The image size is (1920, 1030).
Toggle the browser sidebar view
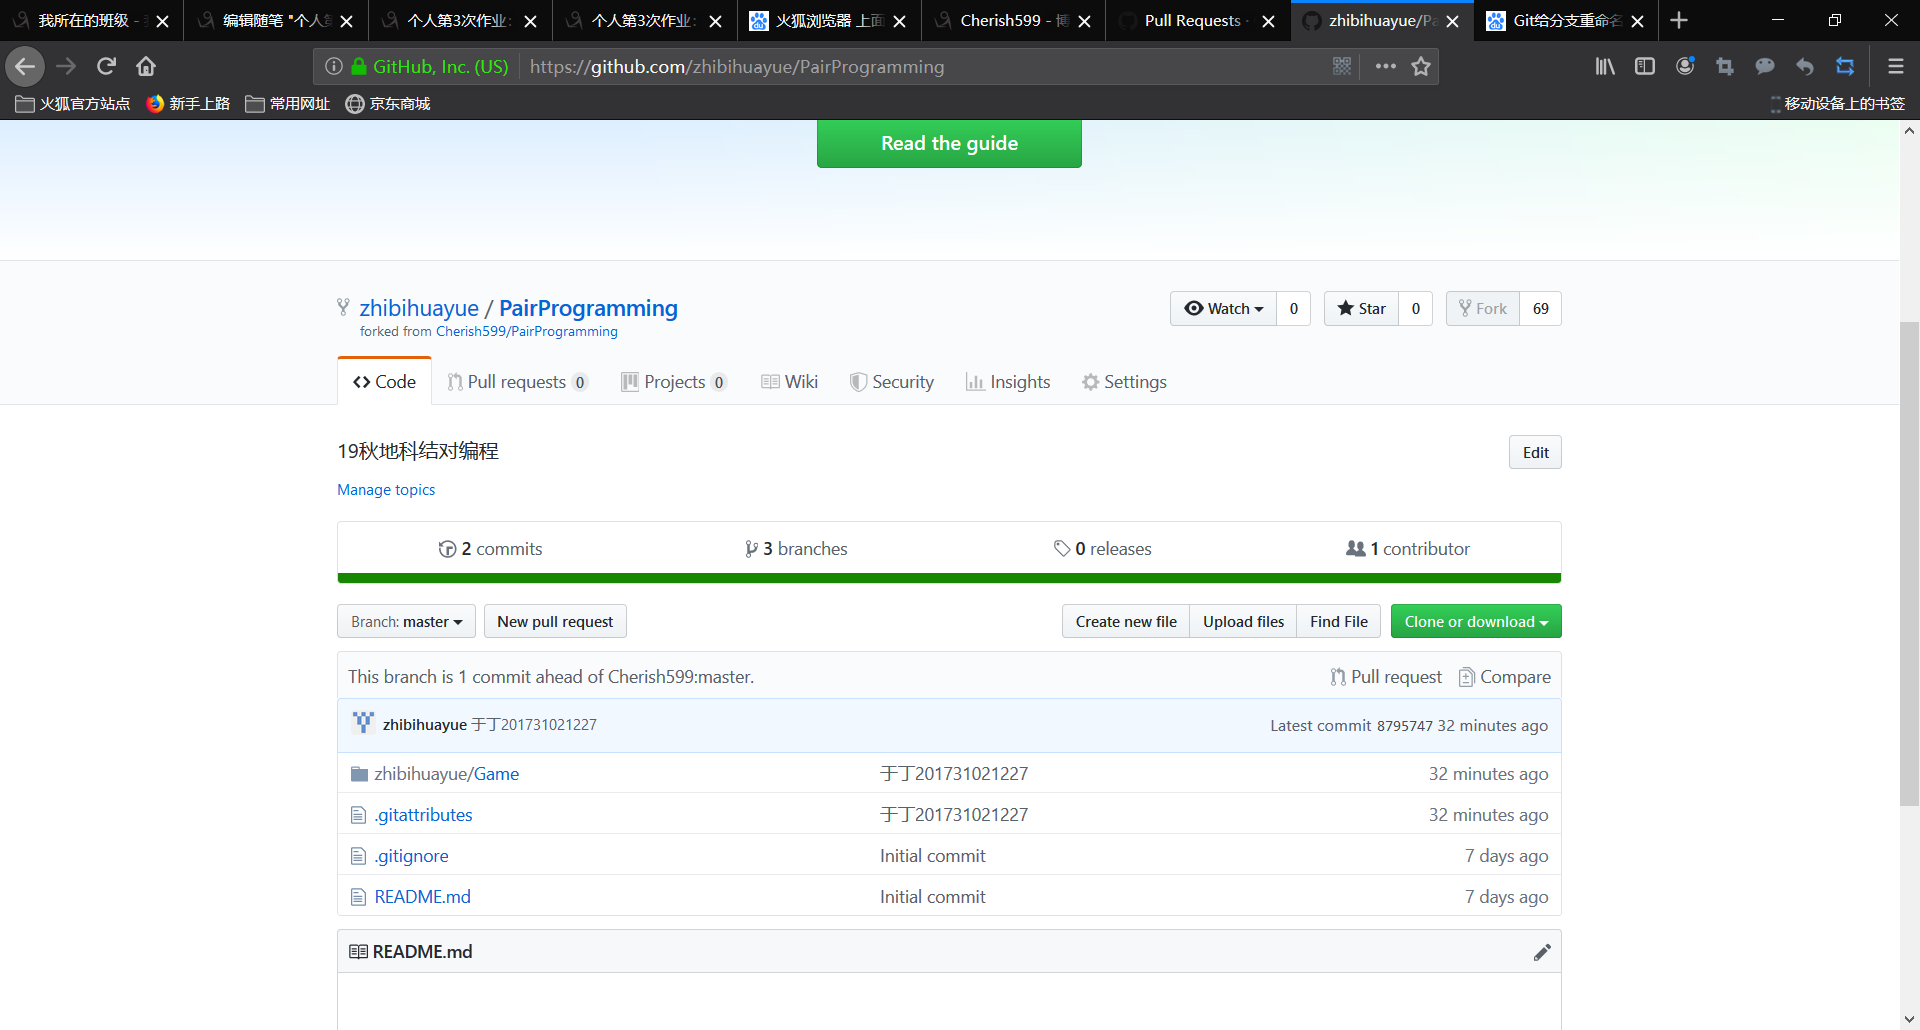click(x=1645, y=66)
